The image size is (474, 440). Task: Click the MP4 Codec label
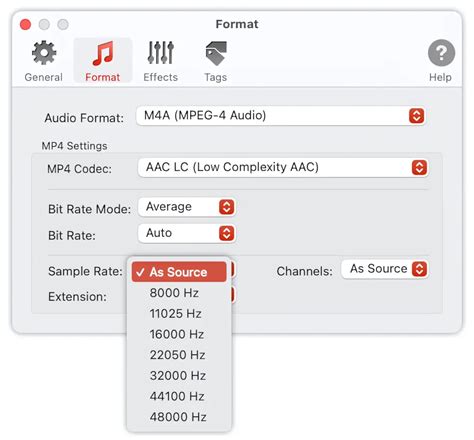(x=79, y=169)
